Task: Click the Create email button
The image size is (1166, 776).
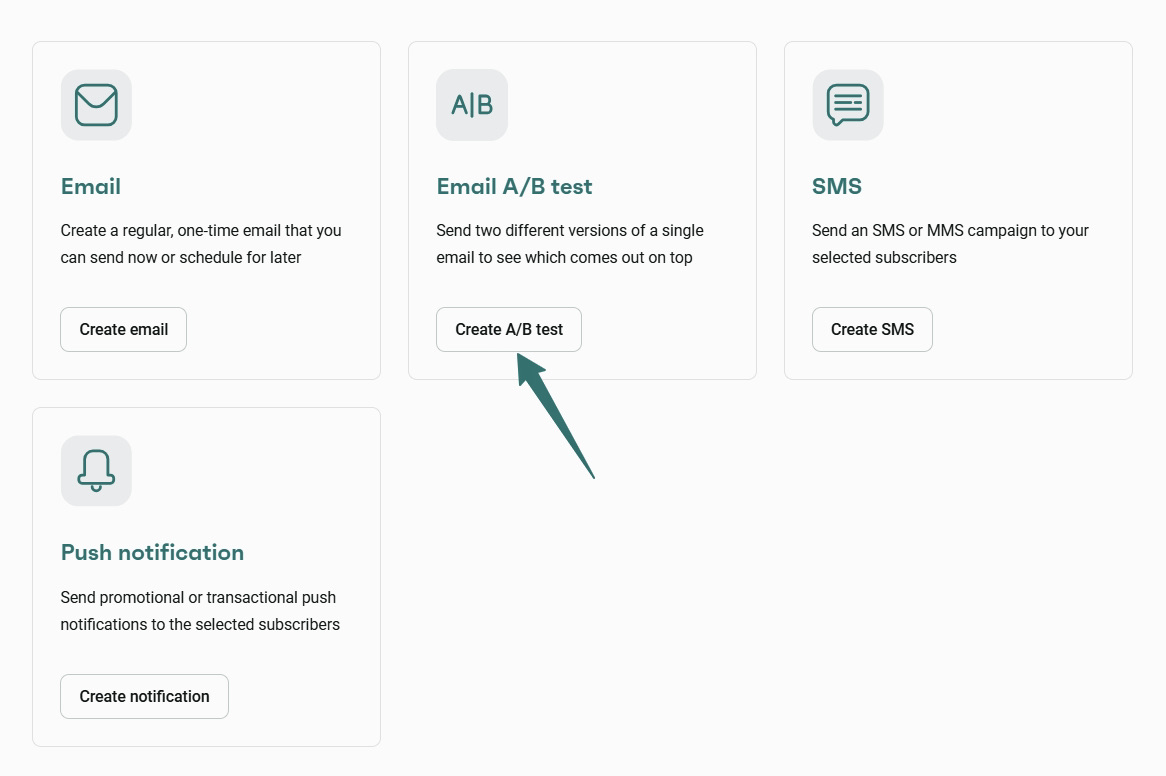Action: coord(123,329)
